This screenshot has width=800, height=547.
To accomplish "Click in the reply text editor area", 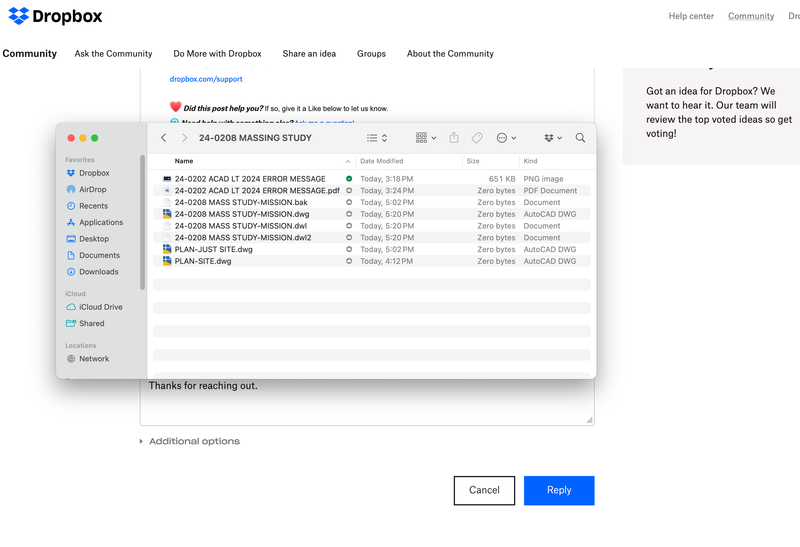I will point(367,403).
